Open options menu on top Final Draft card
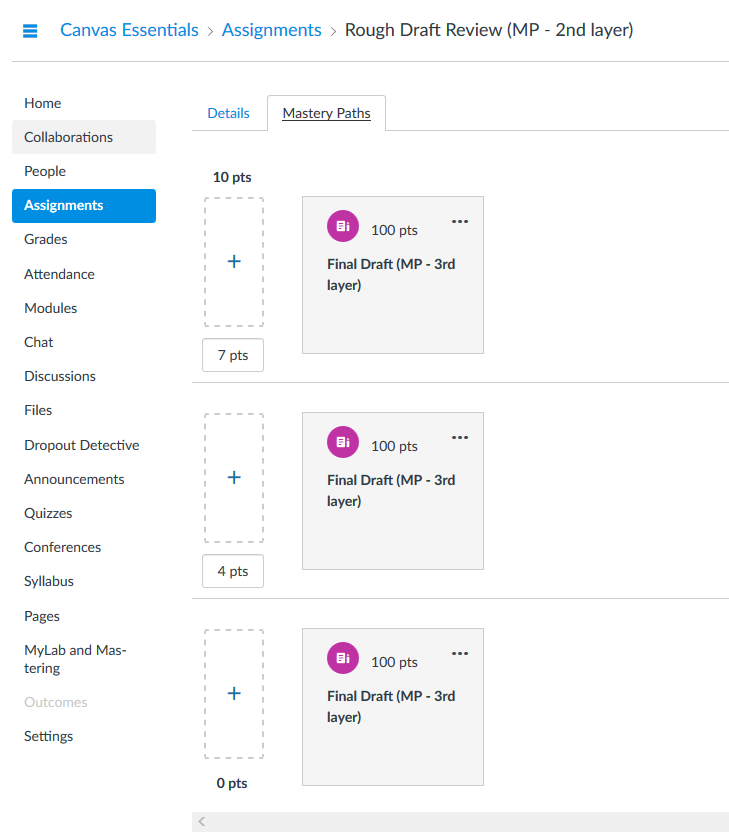Image resolution: width=729 pixels, height=837 pixels. tap(460, 222)
